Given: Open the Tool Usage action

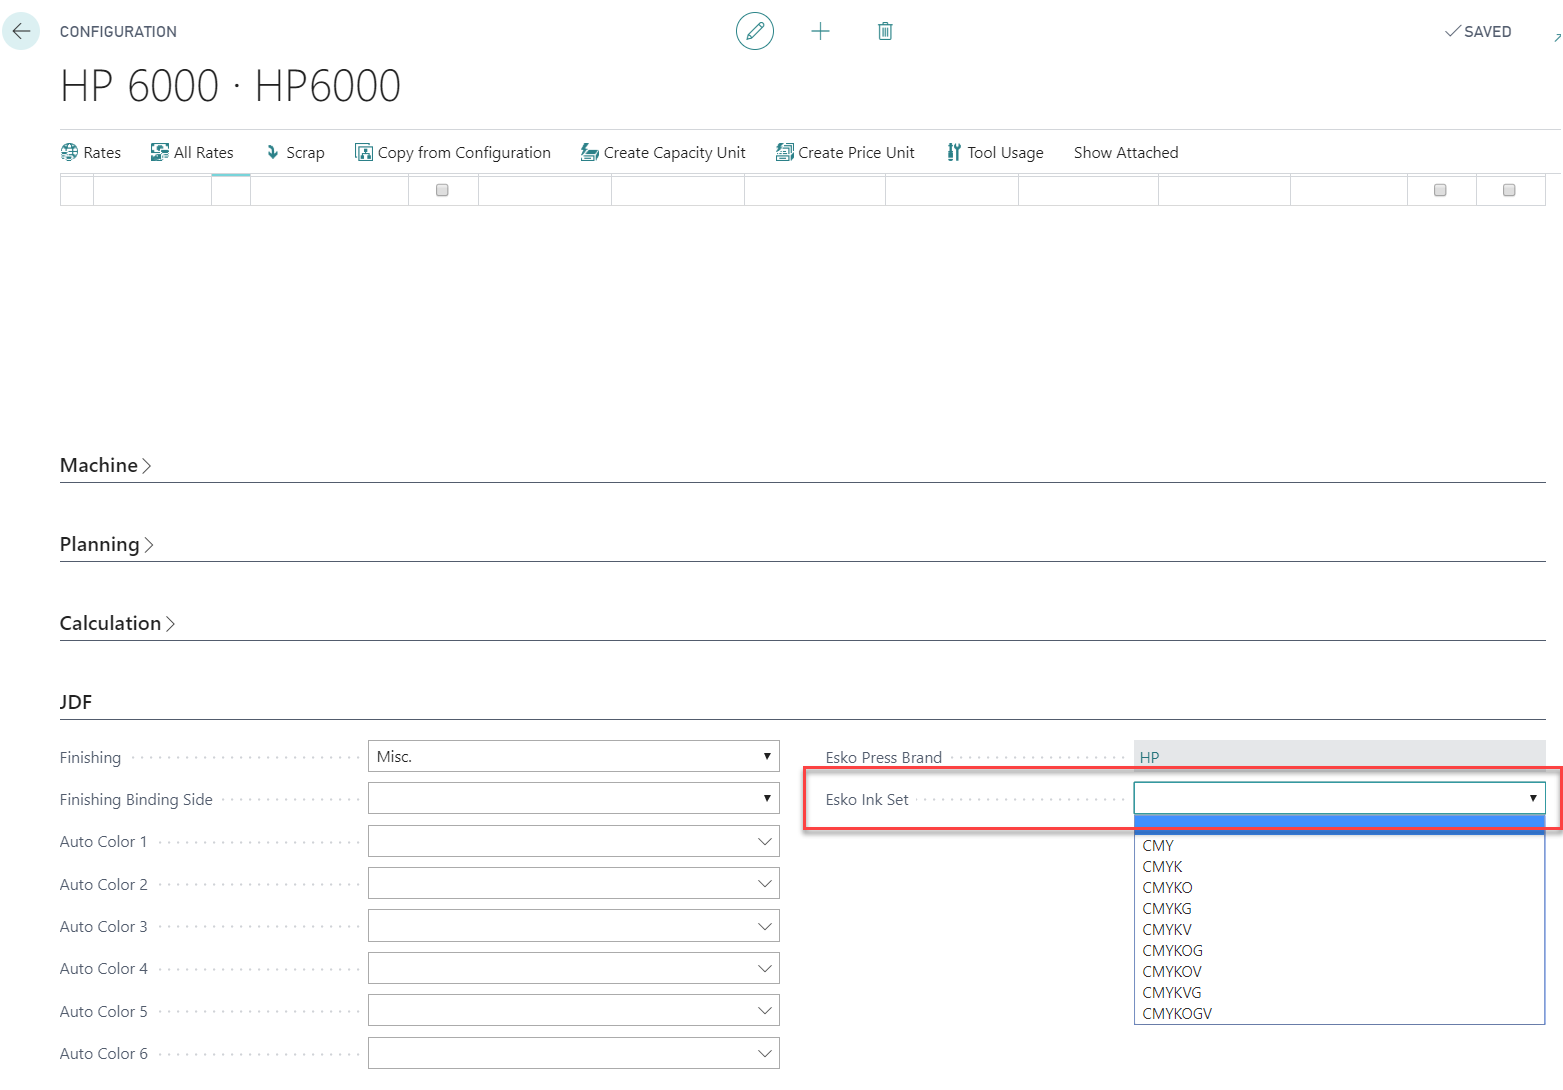Looking at the screenshot, I should [x=995, y=152].
